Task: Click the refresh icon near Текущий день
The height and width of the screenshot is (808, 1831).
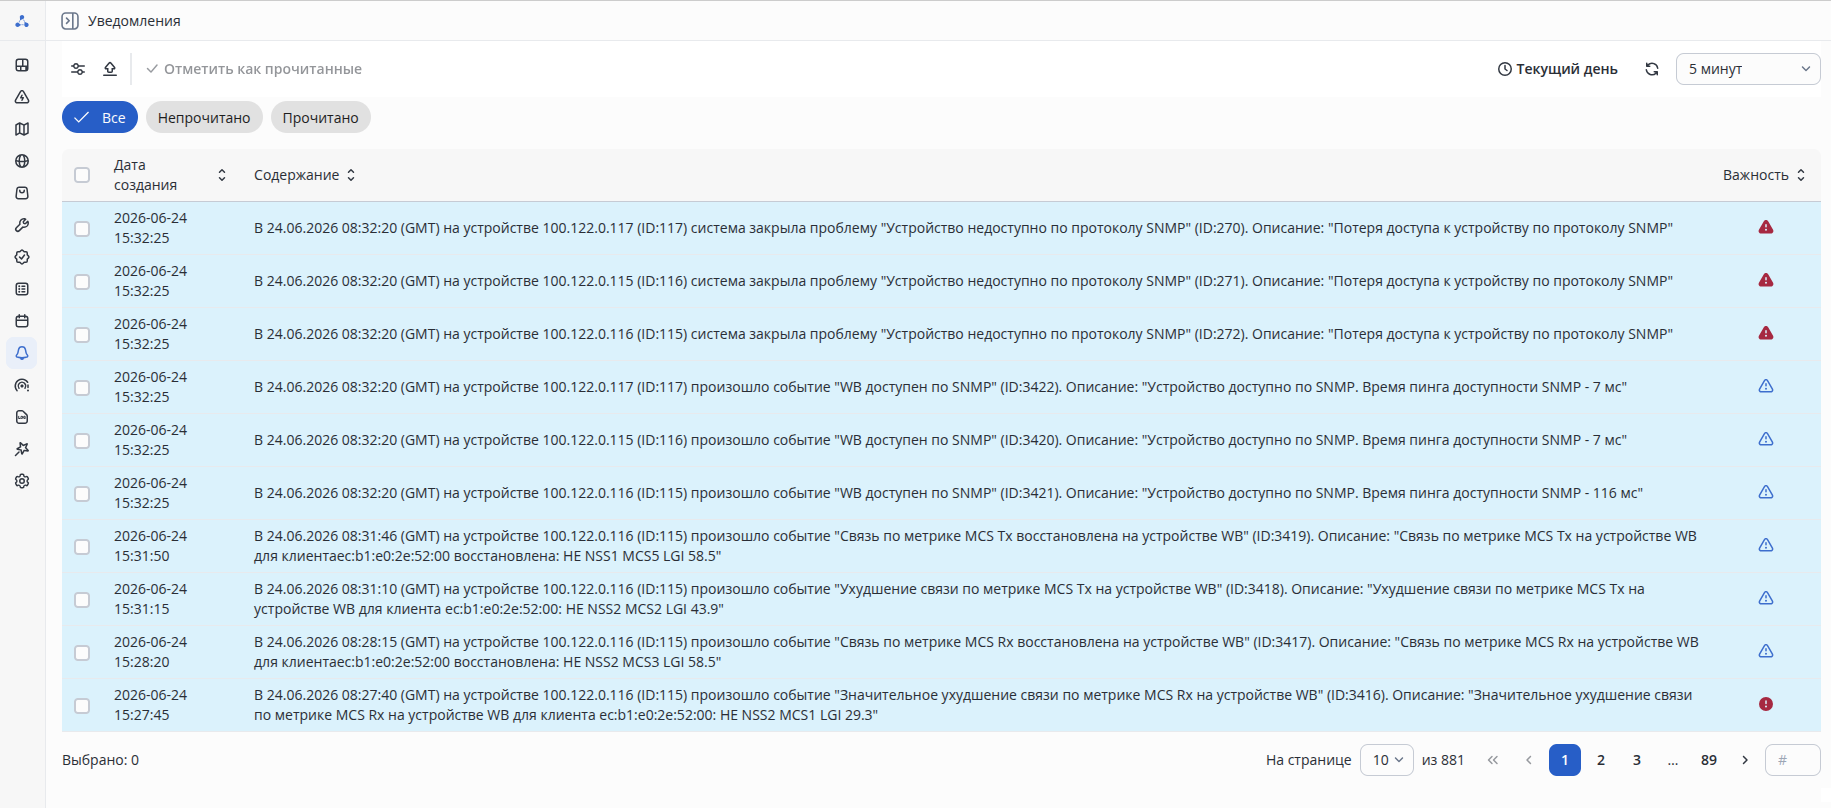Action: click(x=1652, y=69)
